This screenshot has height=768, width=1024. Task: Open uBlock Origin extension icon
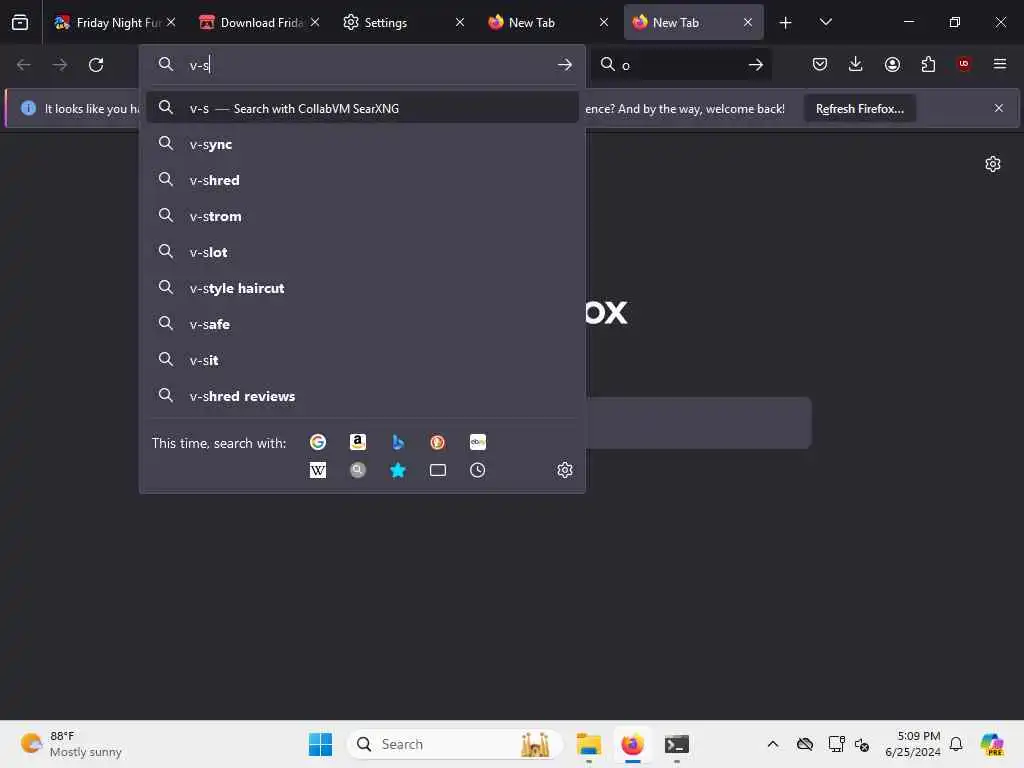pyautogui.click(x=964, y=64)
